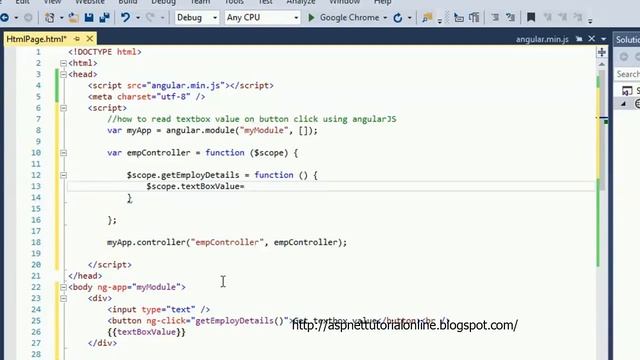Collapse the empController function on line 10
Screen dimensions: 640x360
63,153
